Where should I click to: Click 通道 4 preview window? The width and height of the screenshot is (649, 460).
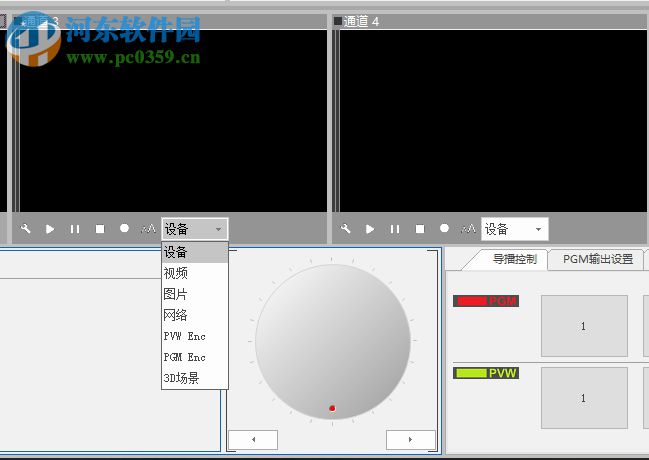coord(493,120)
